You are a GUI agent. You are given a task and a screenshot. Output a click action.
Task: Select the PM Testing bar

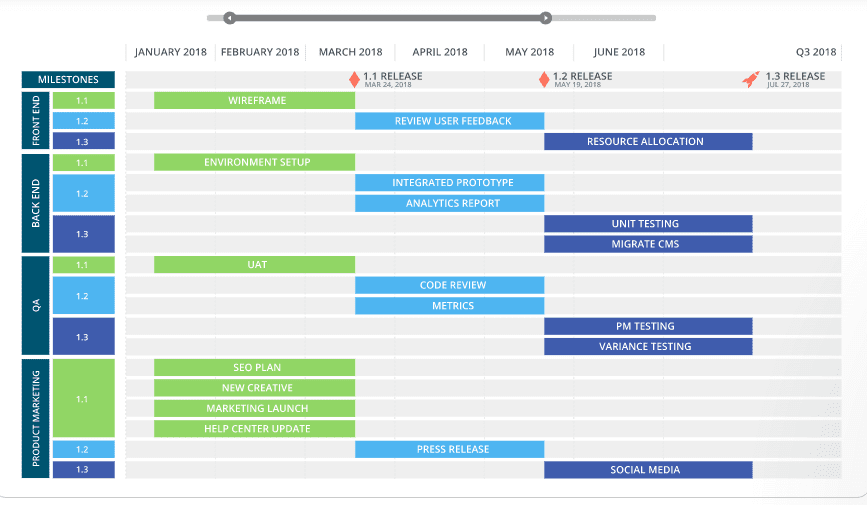pyautogui.click(x=648, y=326)
